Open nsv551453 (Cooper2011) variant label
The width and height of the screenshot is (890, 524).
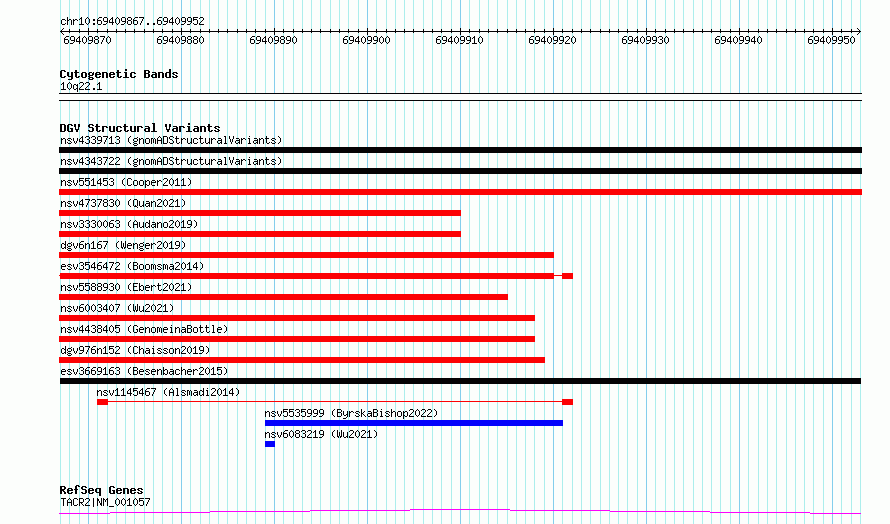[126, 182]
